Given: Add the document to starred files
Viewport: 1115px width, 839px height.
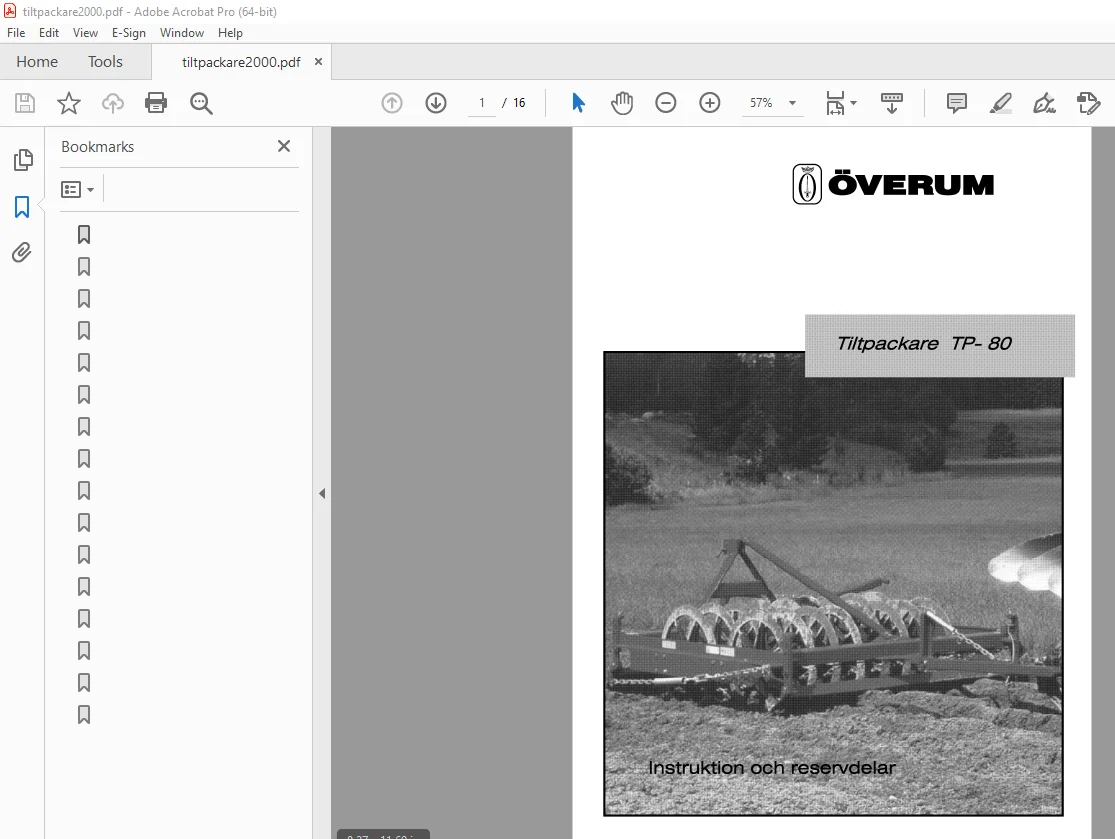Looking at the screenshot, I should pyautogui.click(x=69, y=103).
